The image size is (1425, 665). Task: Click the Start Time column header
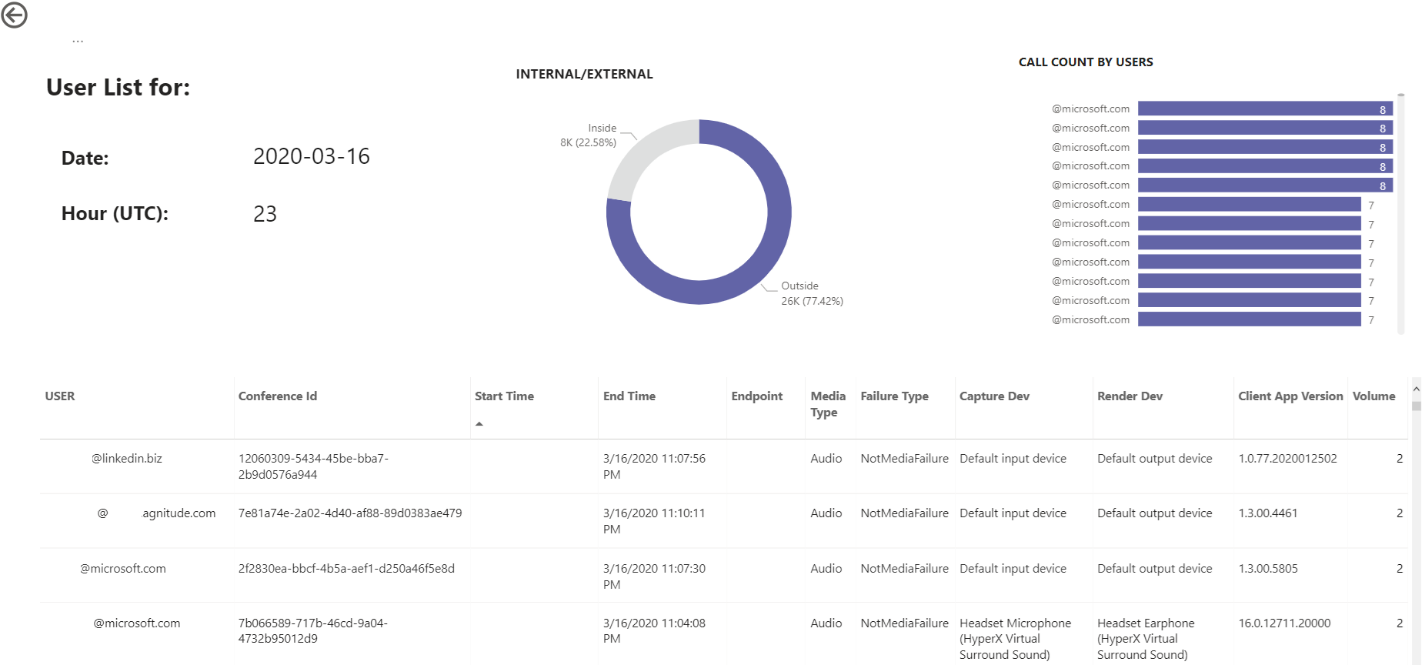(x=504, y=396)
